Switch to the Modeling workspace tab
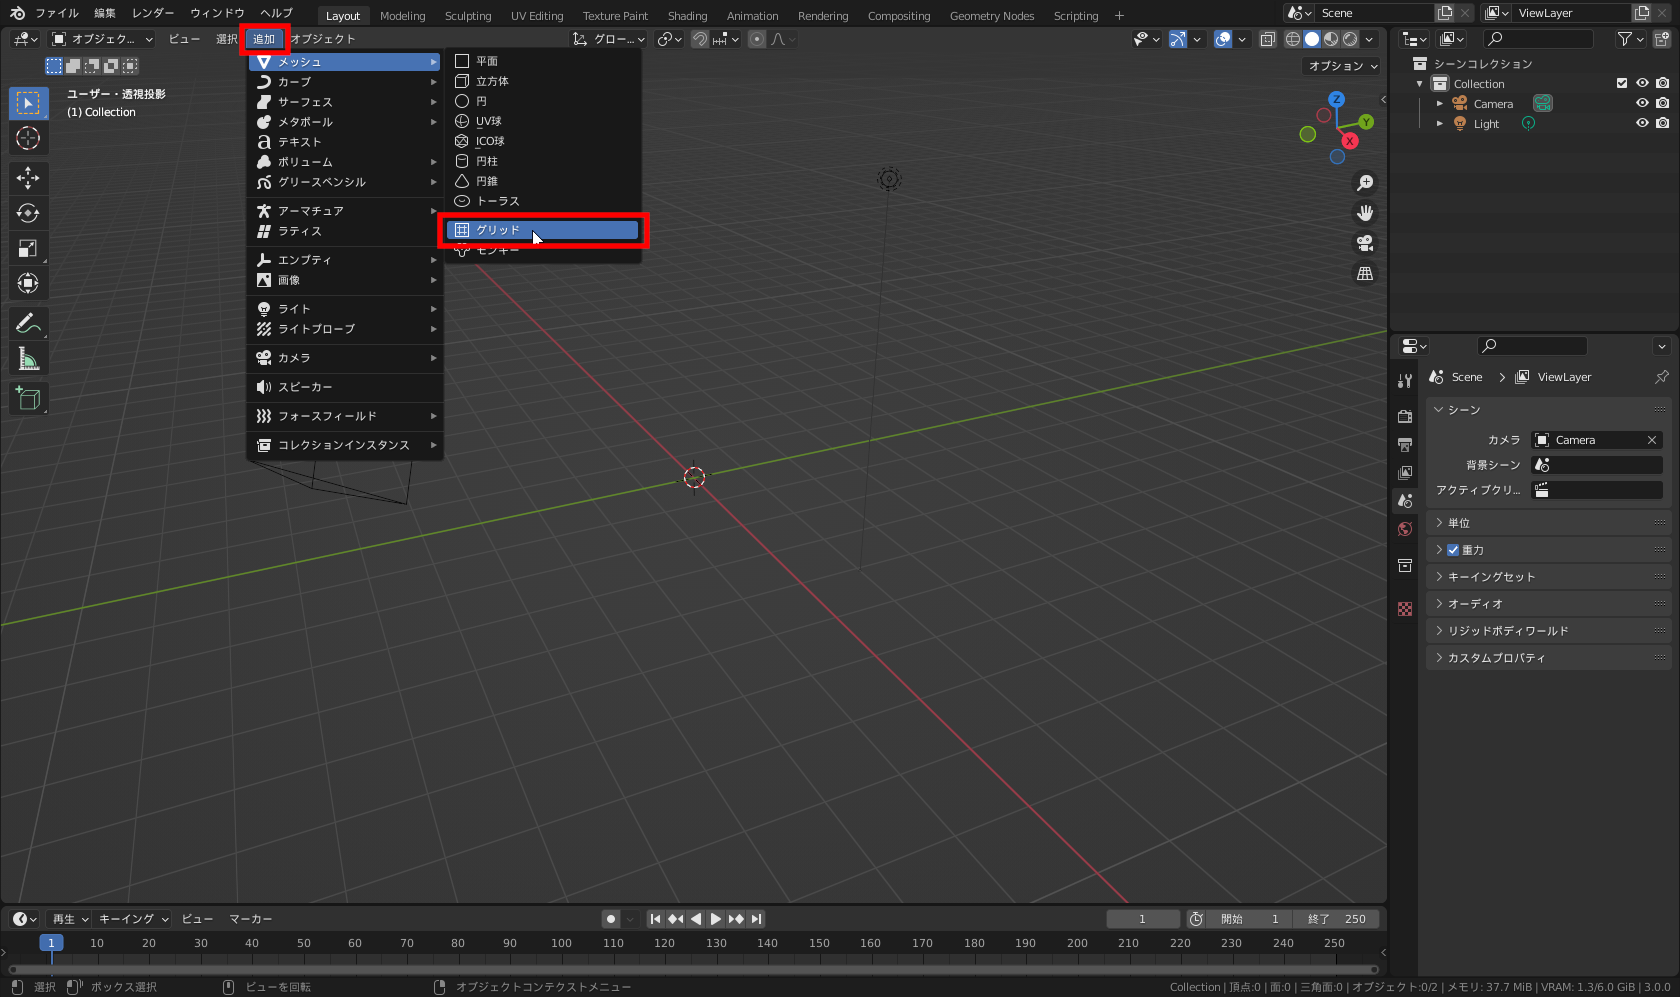1680x997 pixels. pos(402,15)
